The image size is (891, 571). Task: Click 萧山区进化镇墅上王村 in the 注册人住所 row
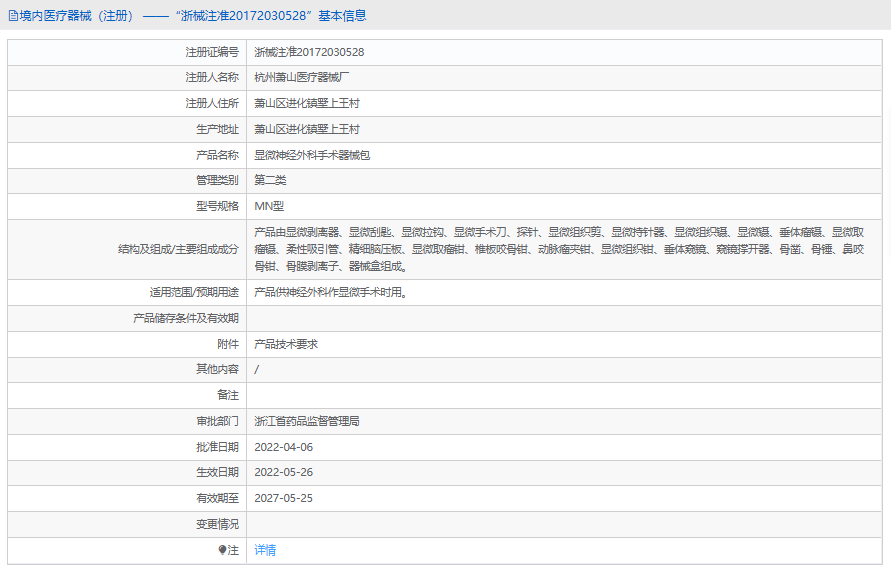pos(307,103)
